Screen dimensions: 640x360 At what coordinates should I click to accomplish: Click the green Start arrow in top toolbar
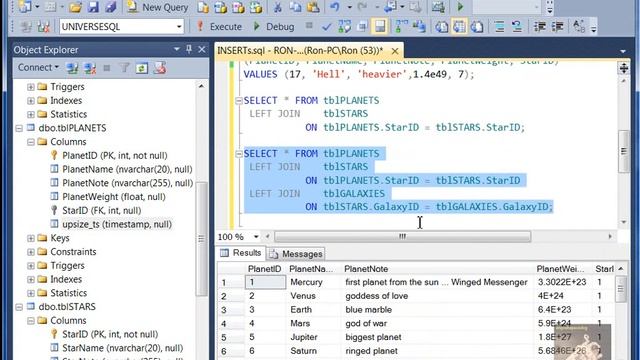tap(460, 7)
